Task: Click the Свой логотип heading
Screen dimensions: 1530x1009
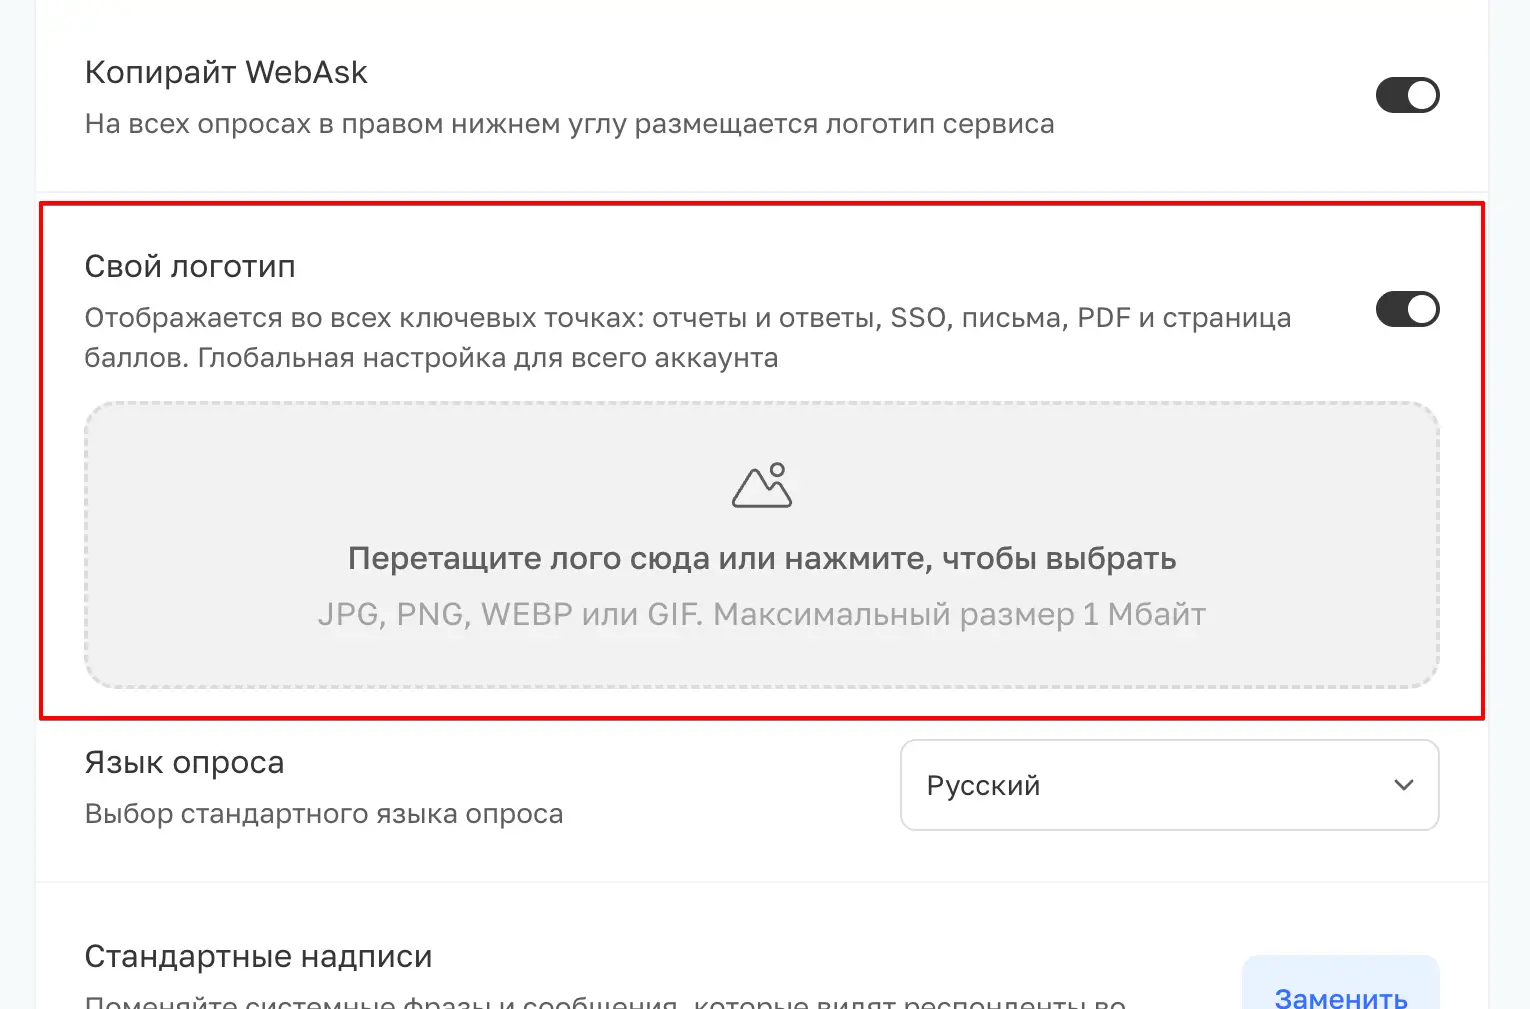Action: (x=190, y=266)
